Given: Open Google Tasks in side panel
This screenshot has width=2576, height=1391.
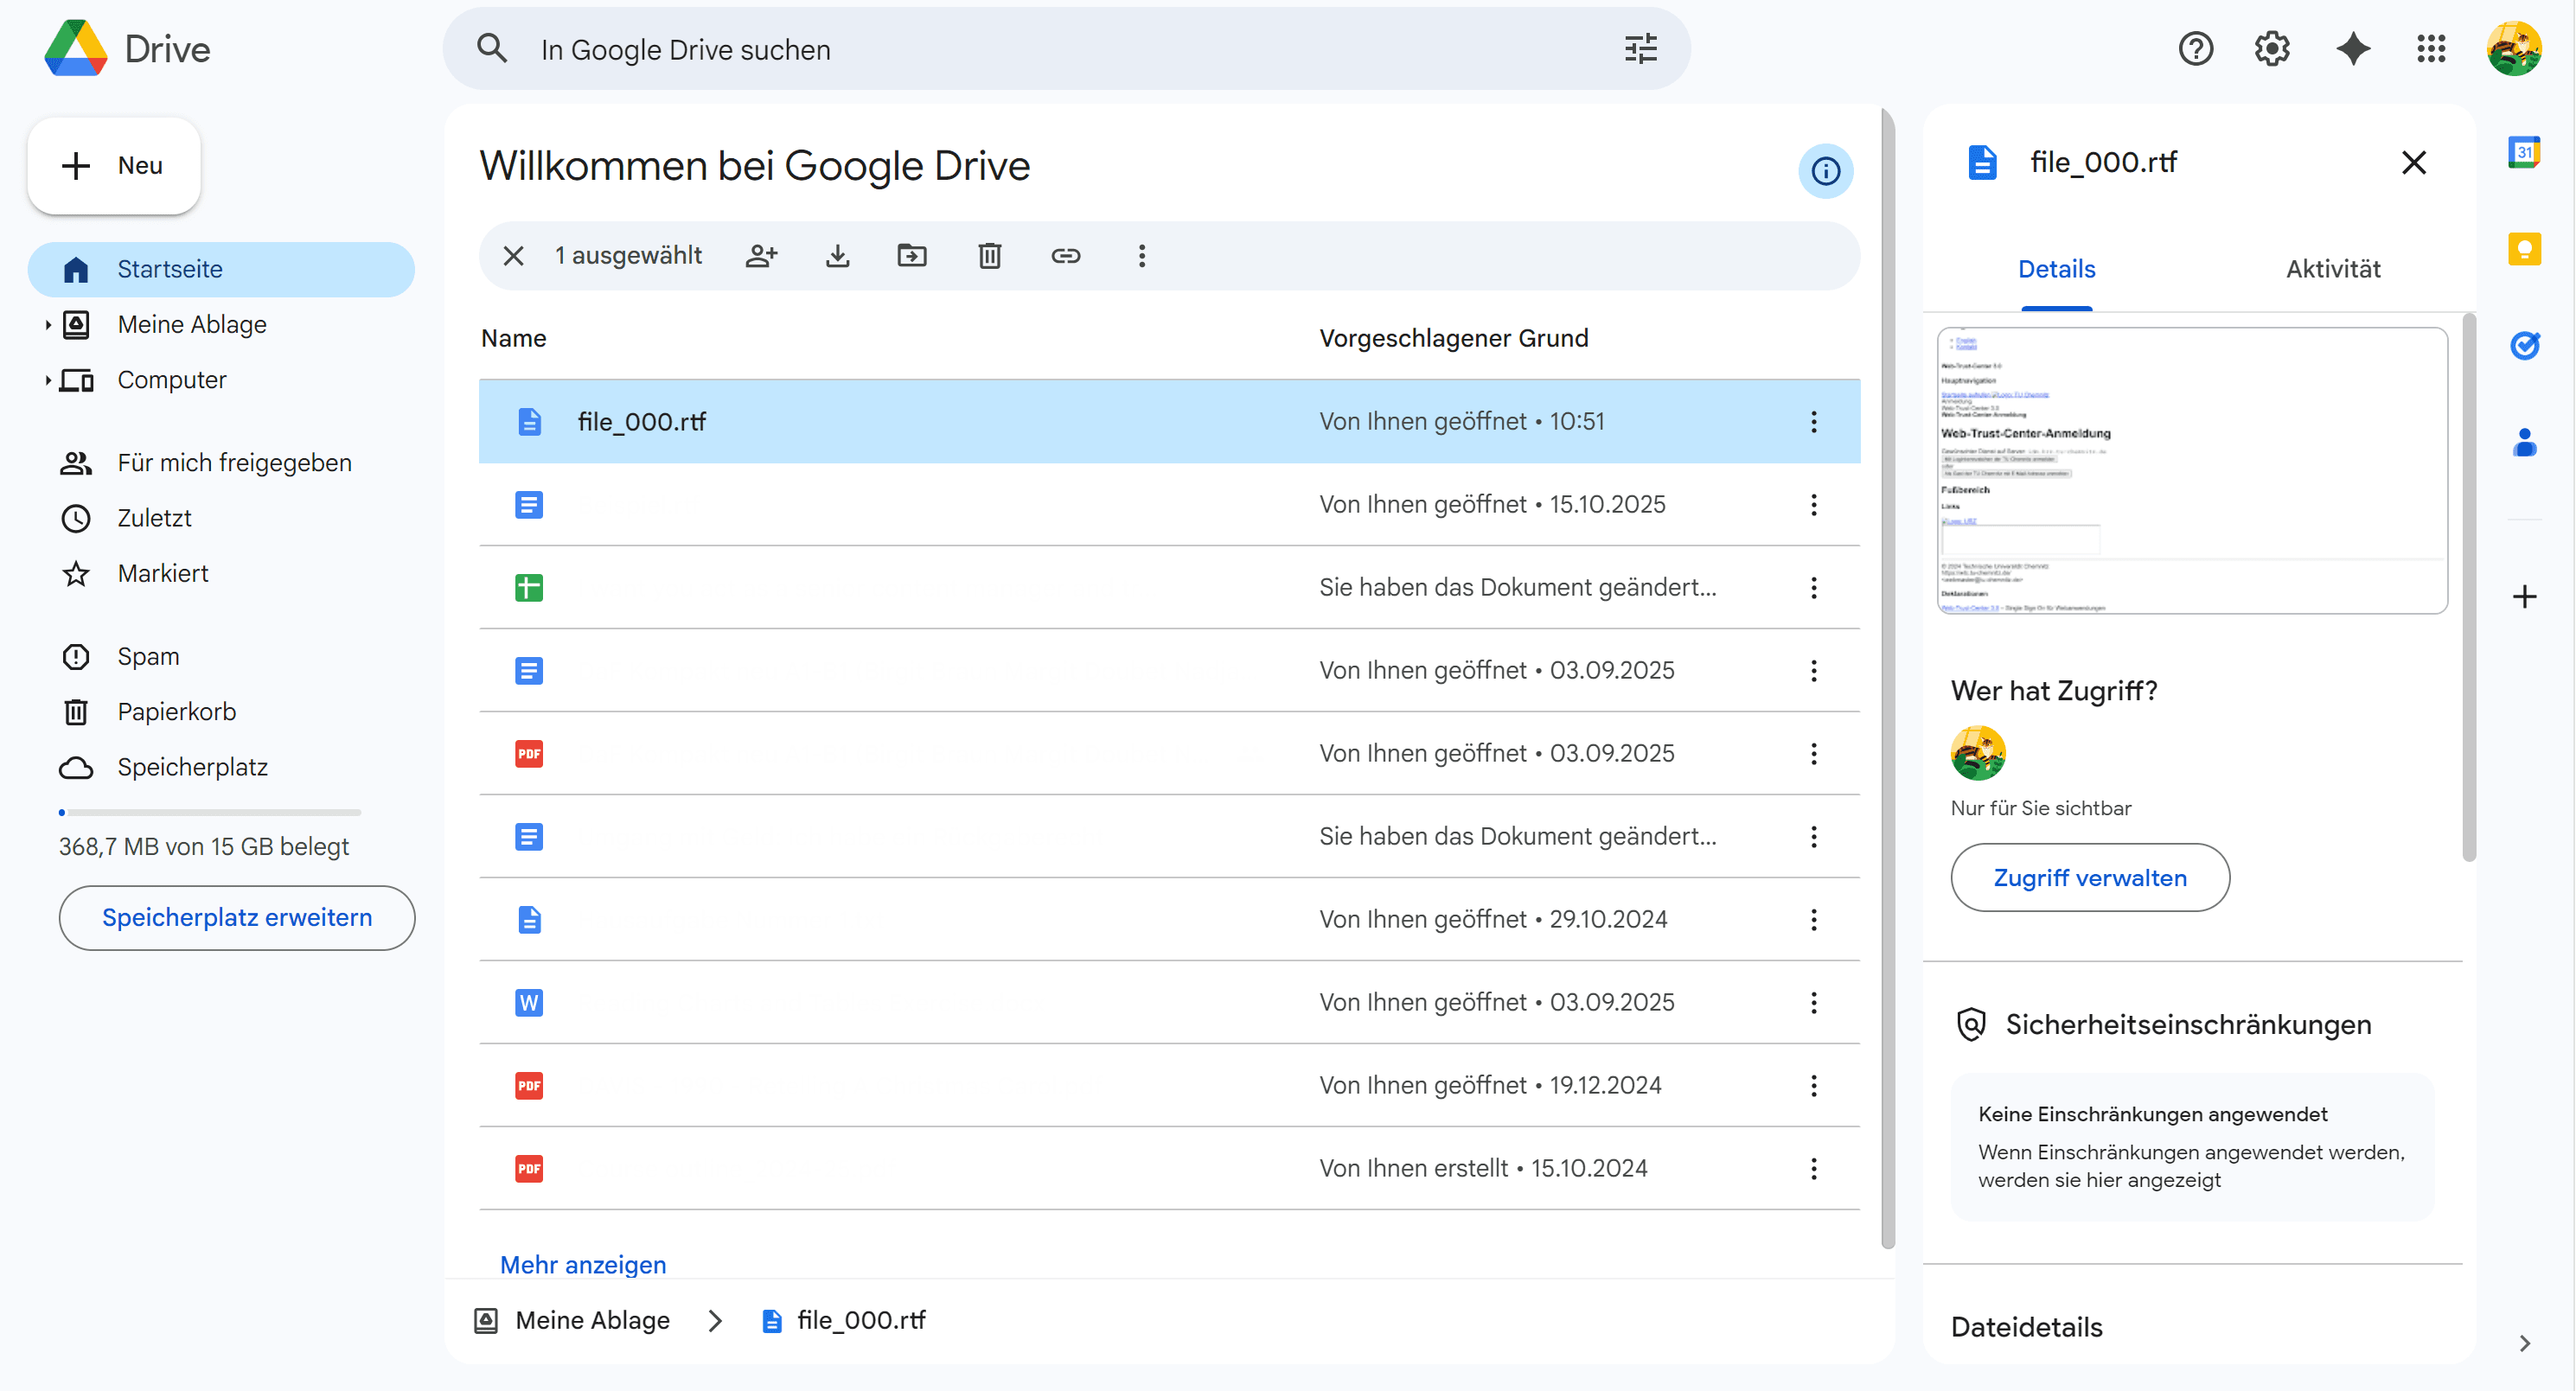Looking at the screenshot, I should coord(2524,346).
